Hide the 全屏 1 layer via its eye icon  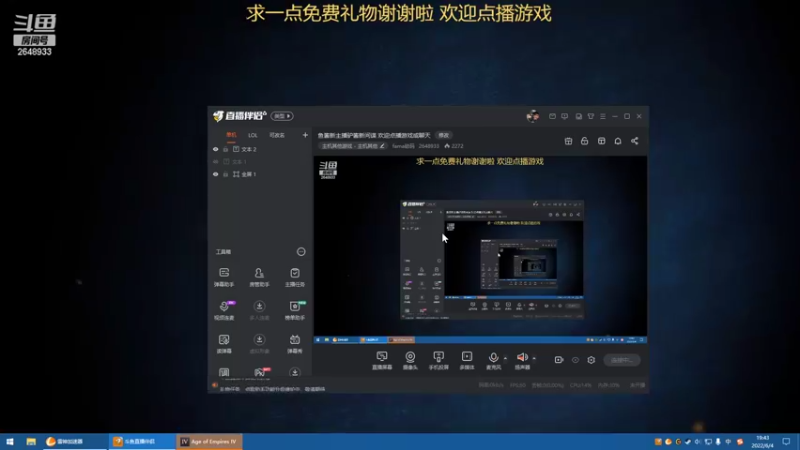pos(215,174)
